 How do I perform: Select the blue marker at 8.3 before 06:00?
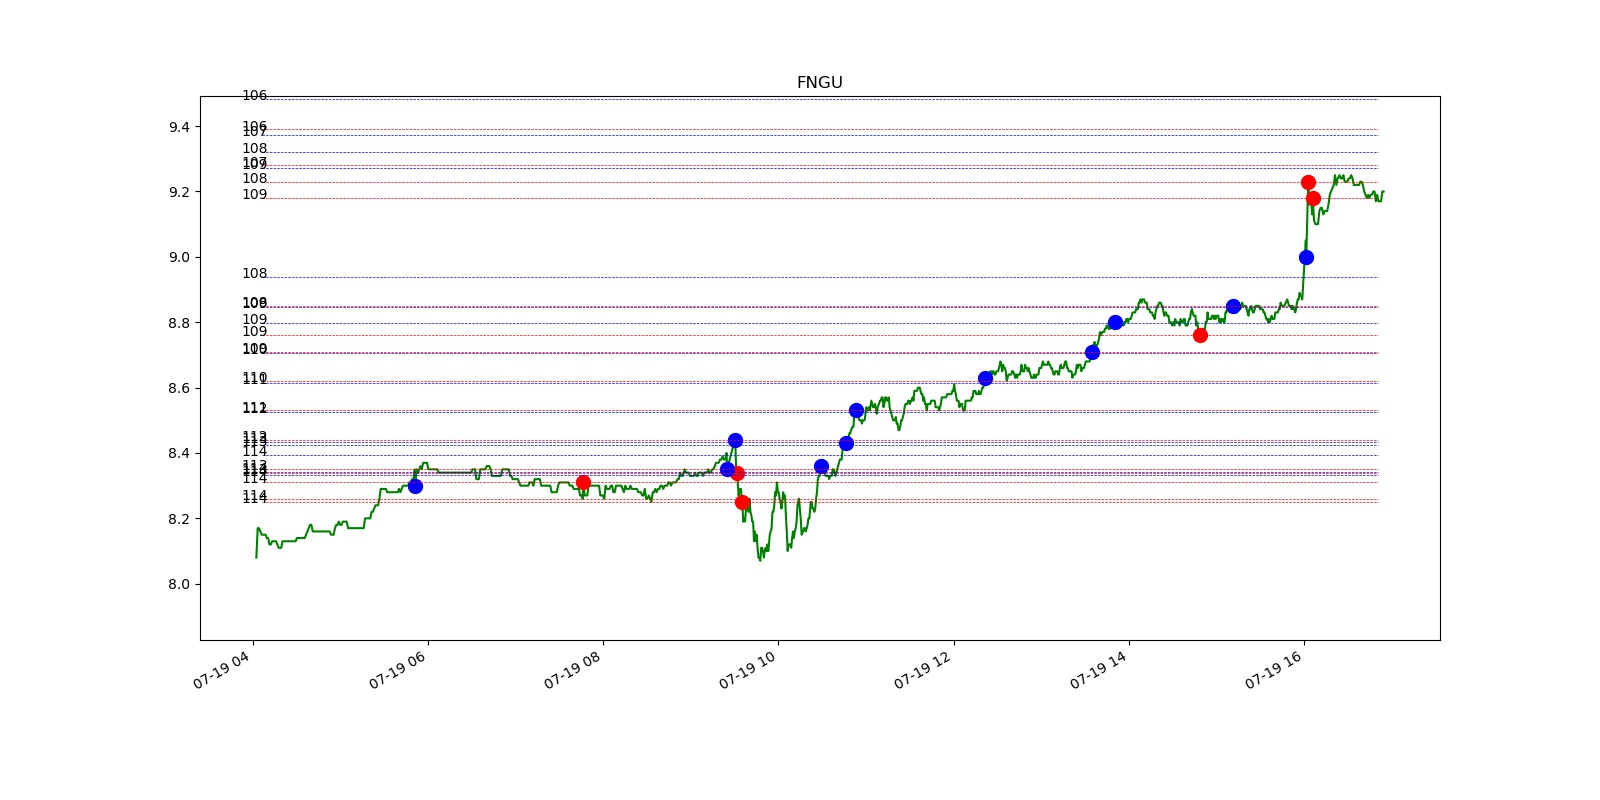415,486
